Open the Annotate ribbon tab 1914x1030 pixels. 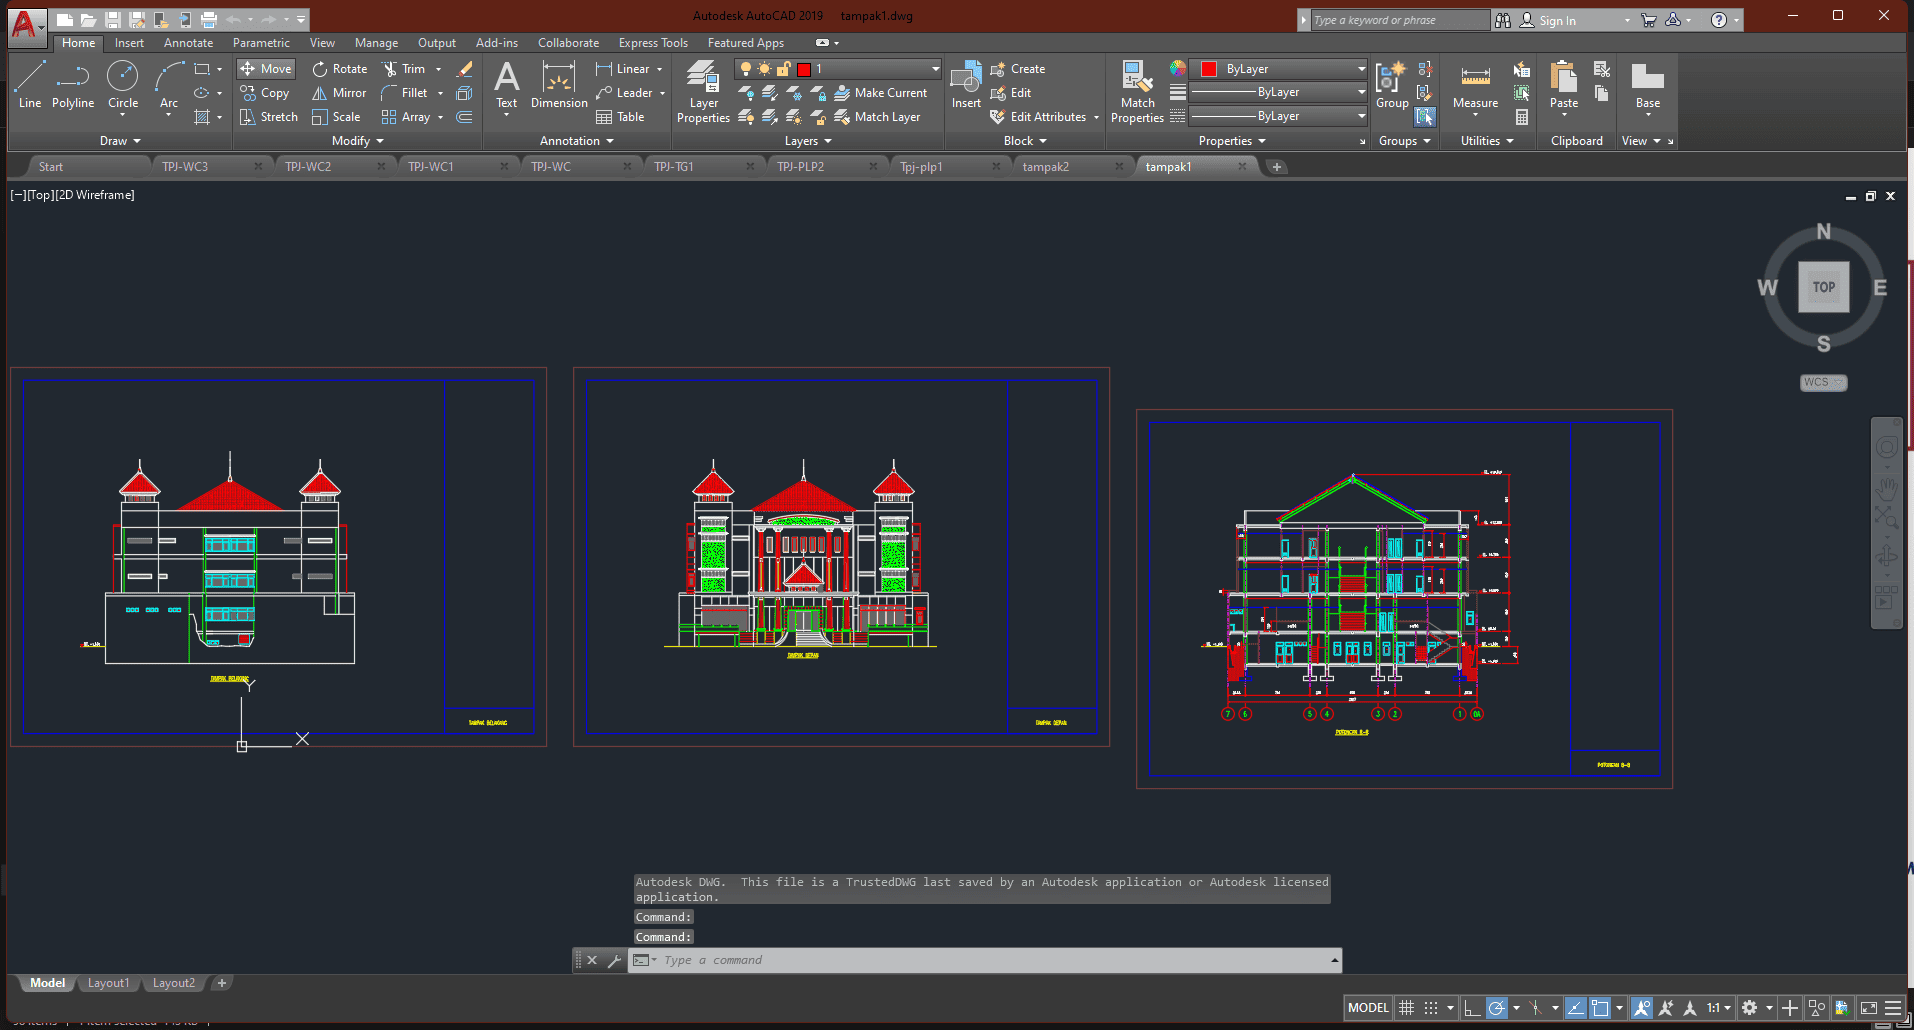click(x=188, y=43)
